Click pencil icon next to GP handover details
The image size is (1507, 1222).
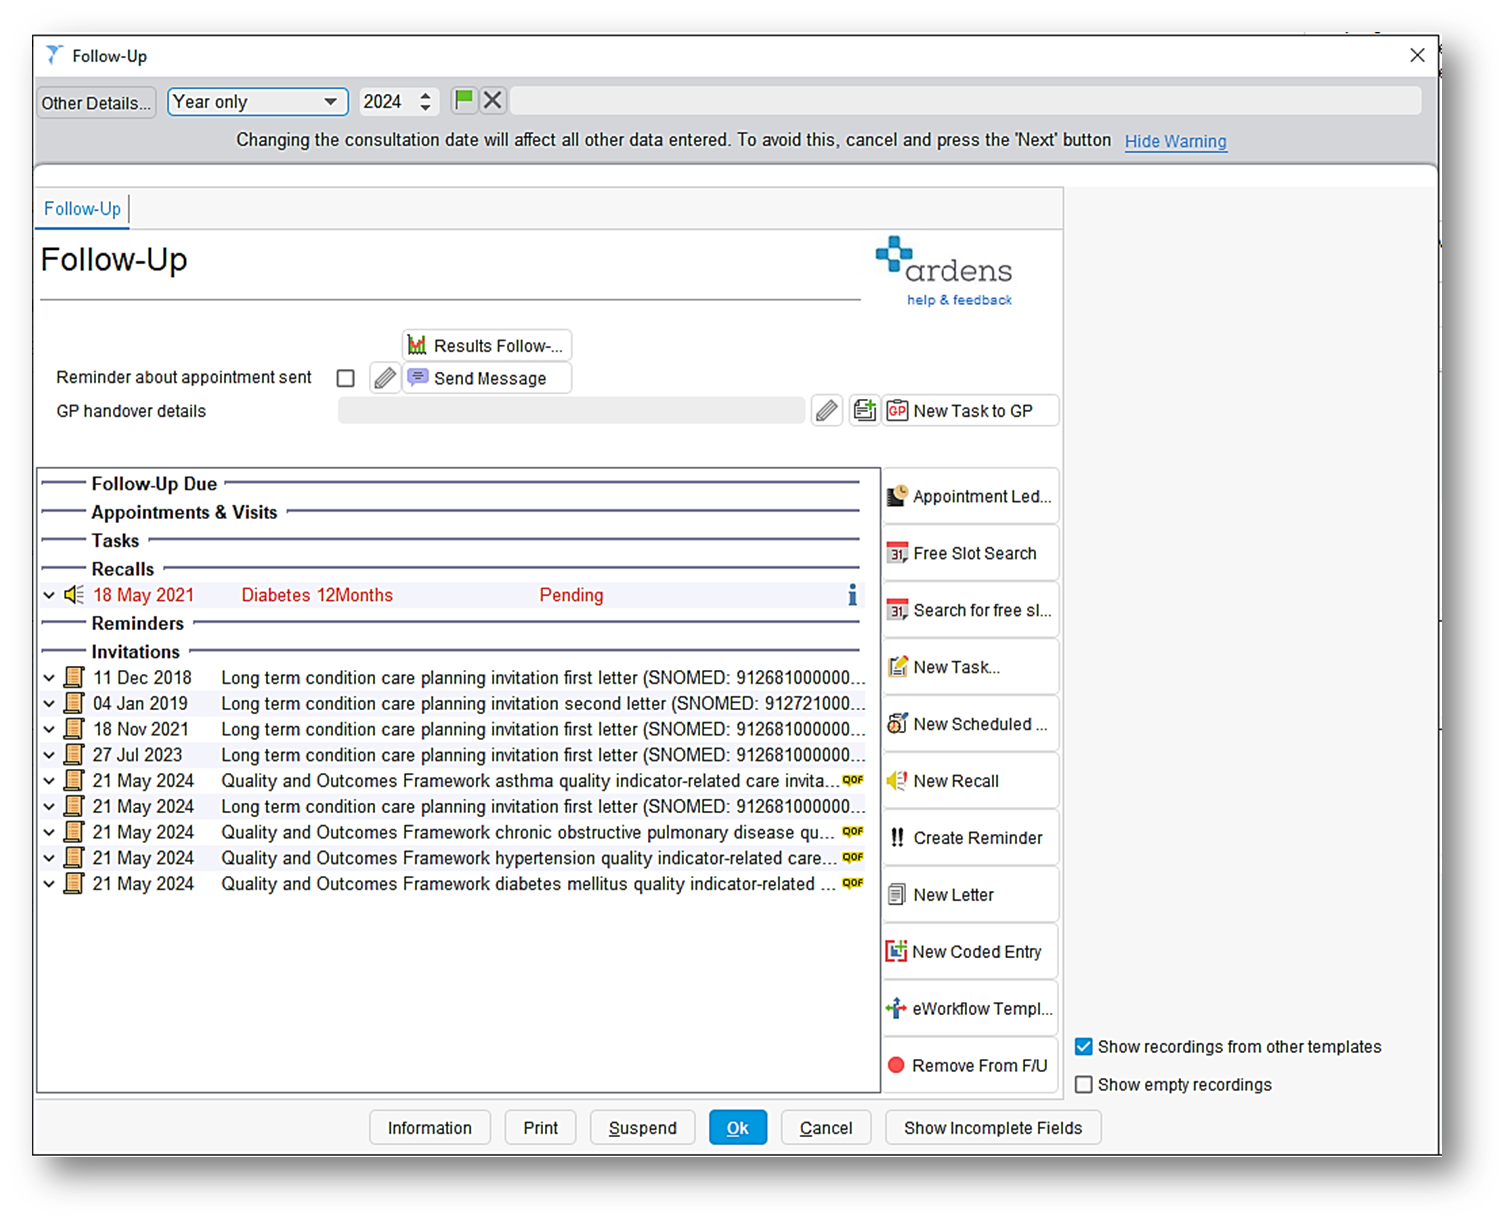pos(826,411)
